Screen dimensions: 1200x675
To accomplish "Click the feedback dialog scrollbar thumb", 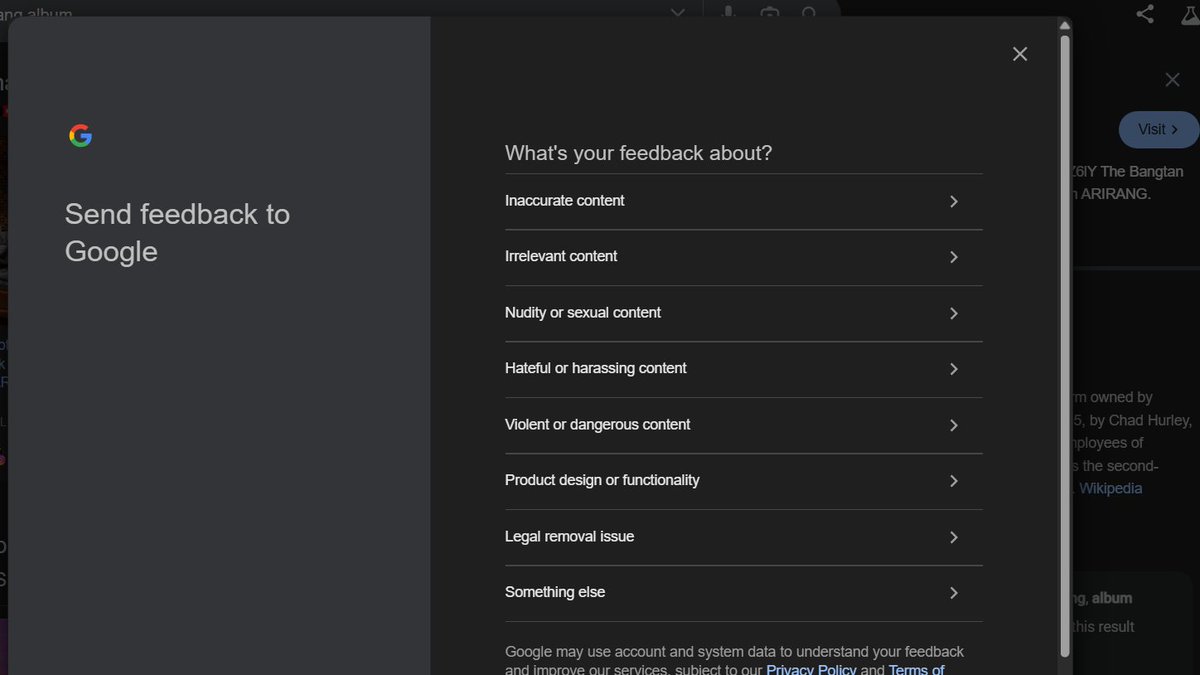I will tap(1065, 345).
